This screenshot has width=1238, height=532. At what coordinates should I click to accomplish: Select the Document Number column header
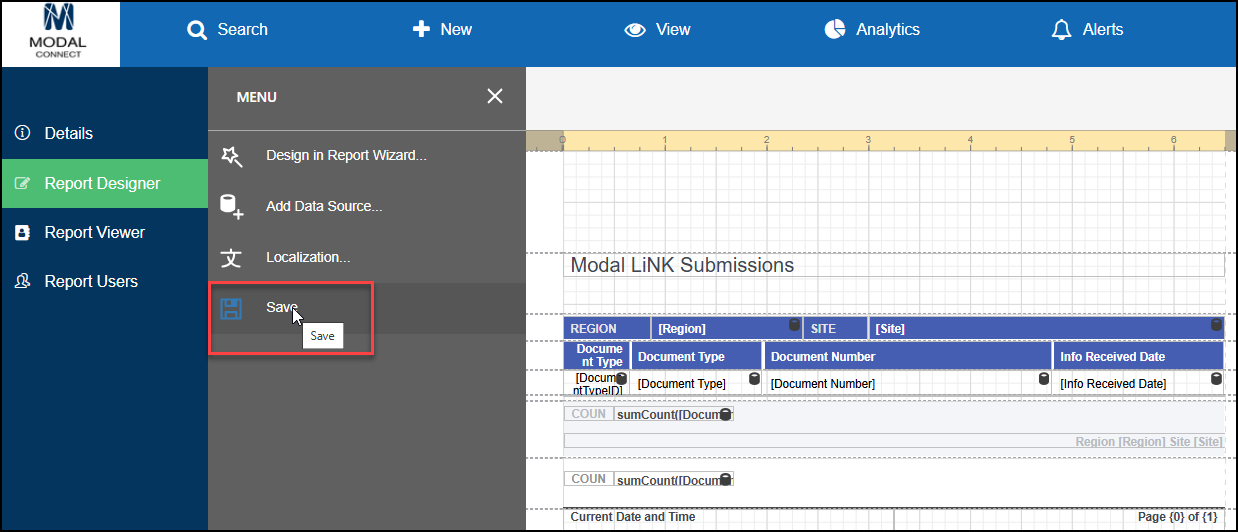908,356
